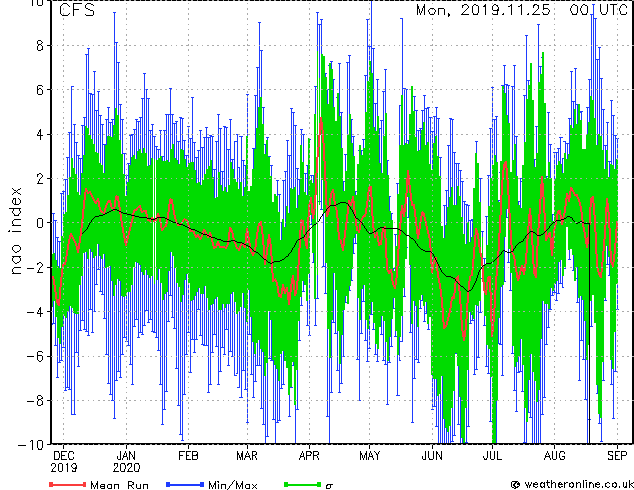Click the y-axis value -4
This screenshot has height=490, width=634.
tap(35, 312)
